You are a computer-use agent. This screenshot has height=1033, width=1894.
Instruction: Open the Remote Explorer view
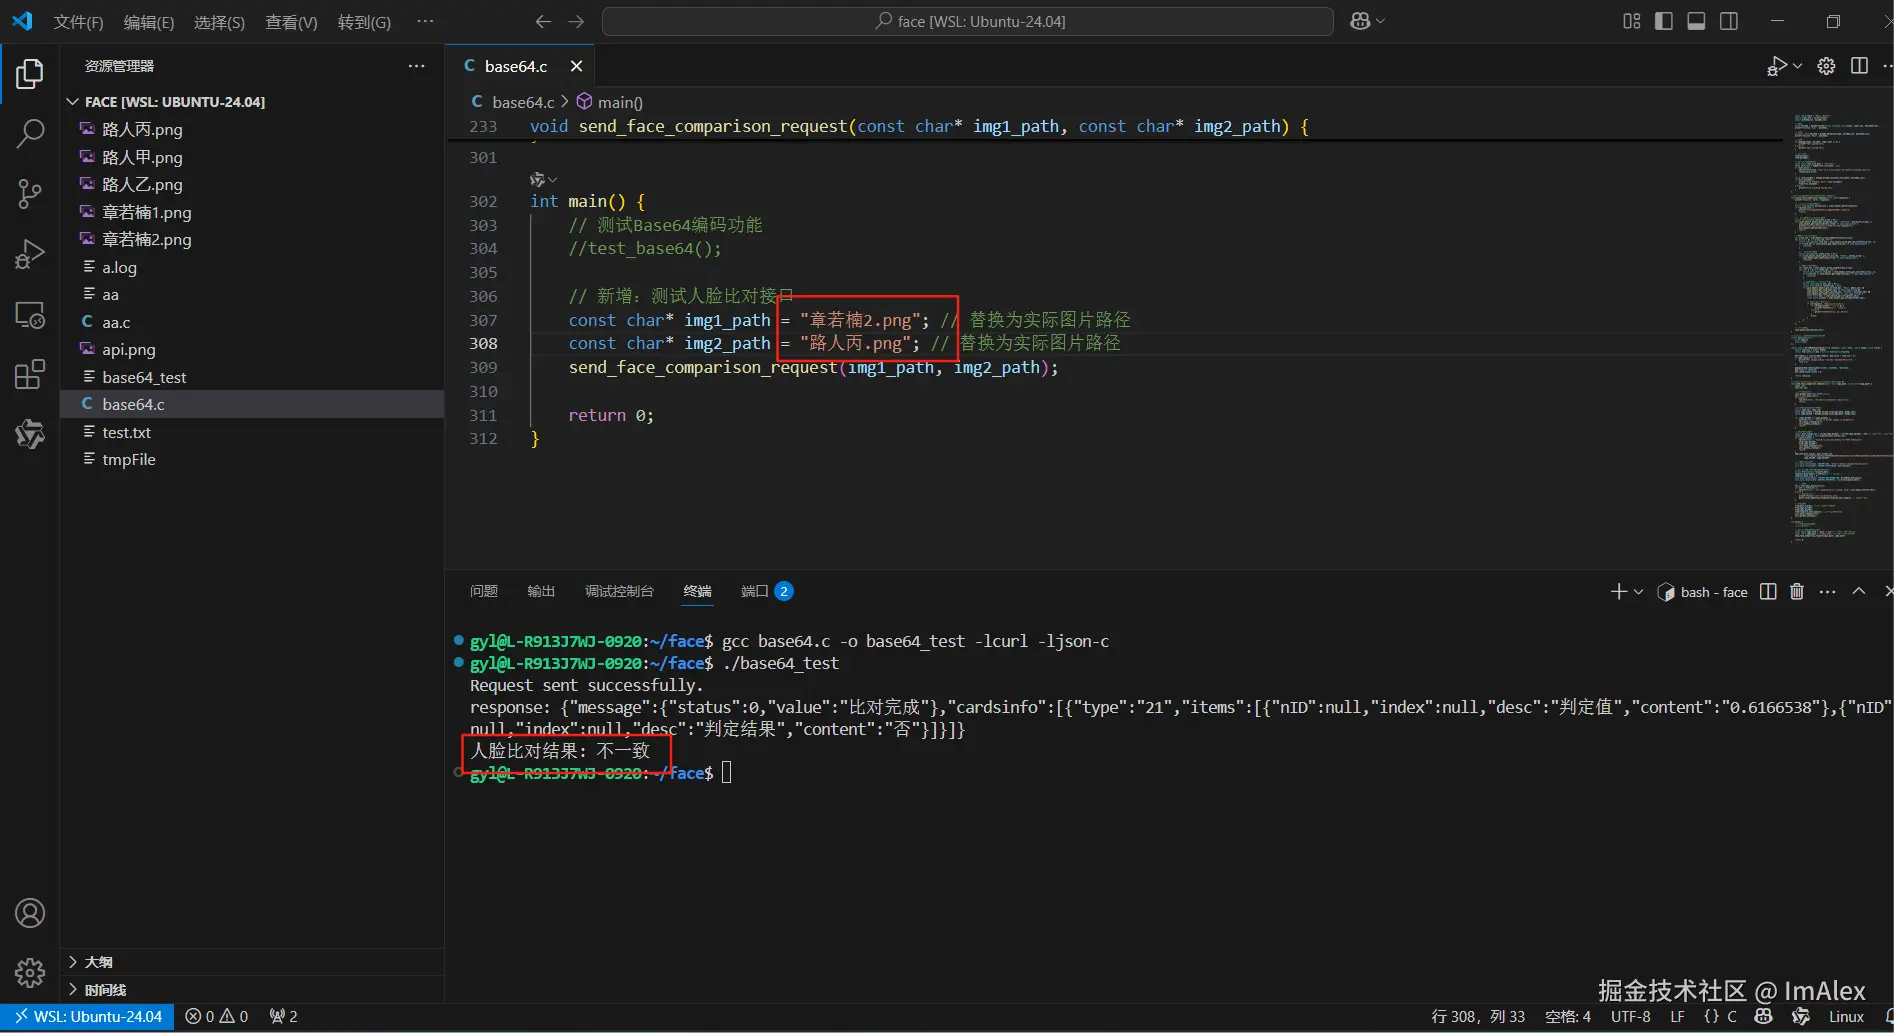[x=30, y=315]
